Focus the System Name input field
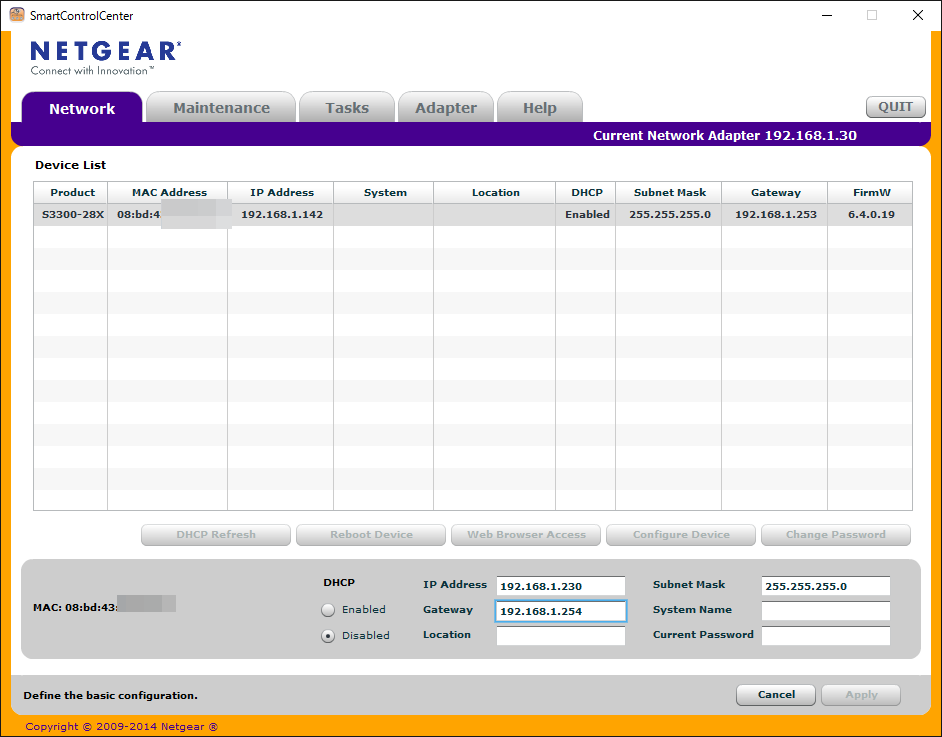The image size is (942, 737). [826, 611]
